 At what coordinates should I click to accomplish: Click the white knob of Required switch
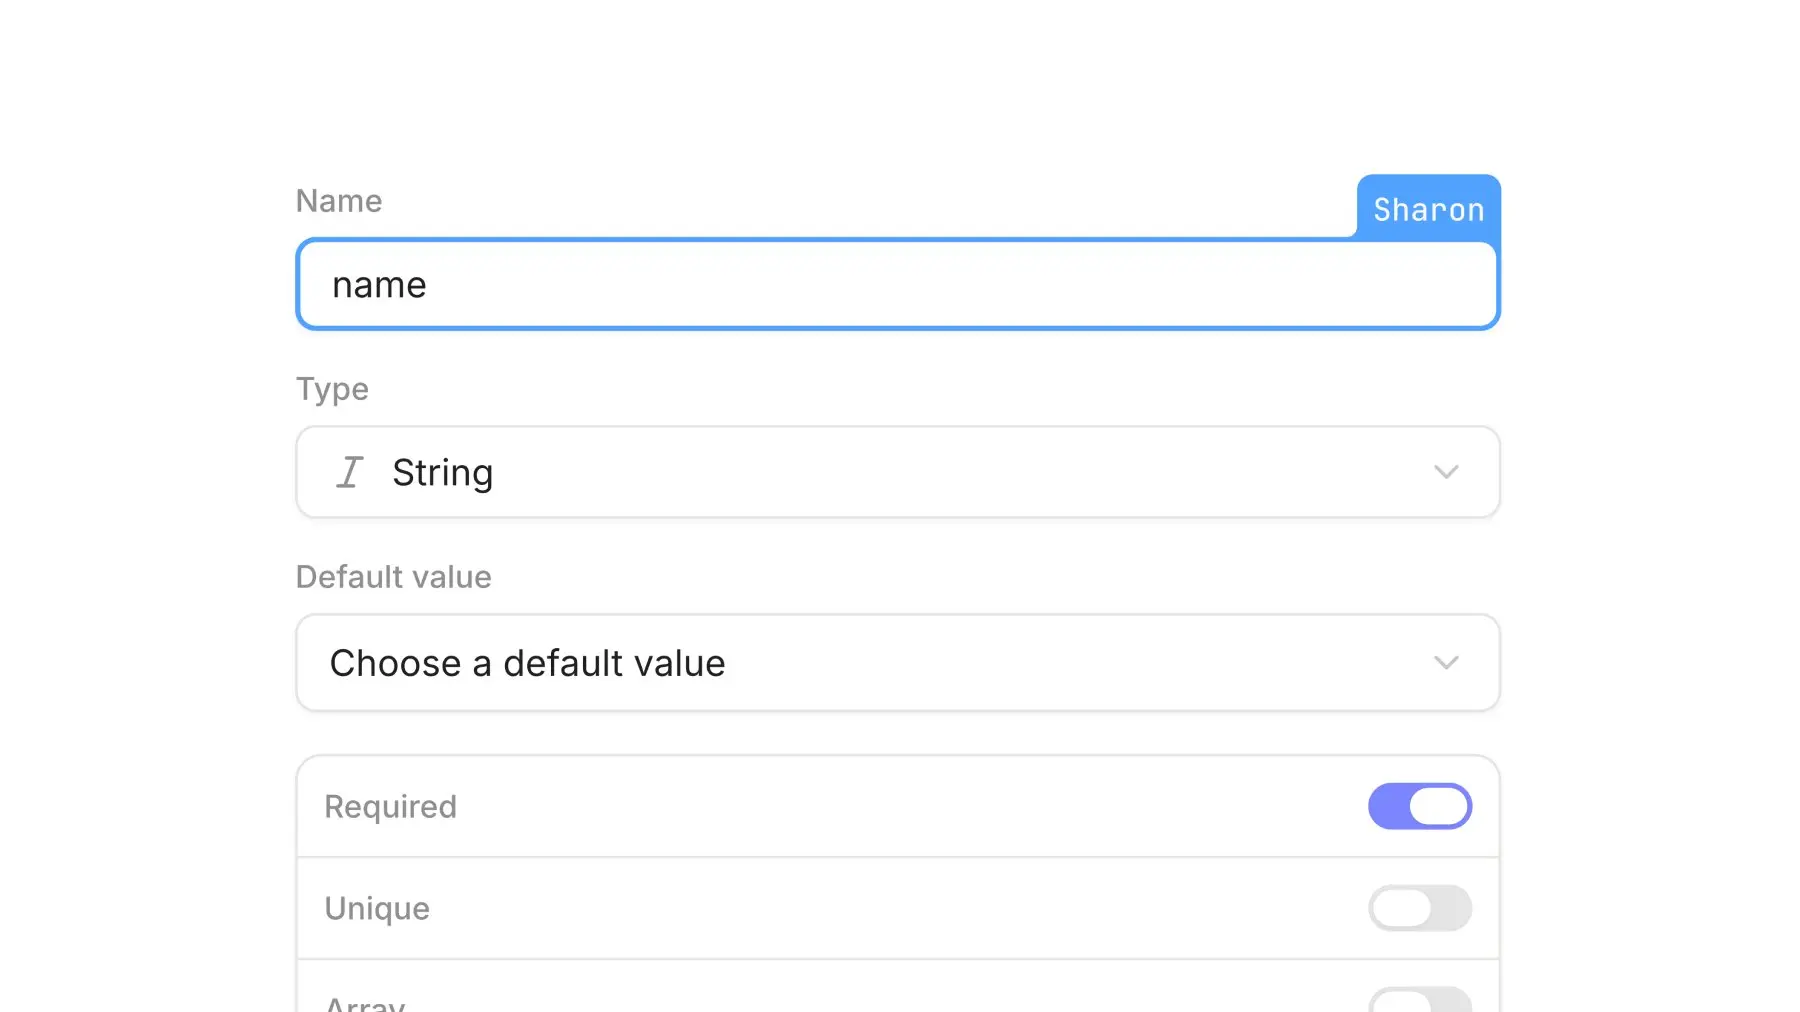(1439, 806)
